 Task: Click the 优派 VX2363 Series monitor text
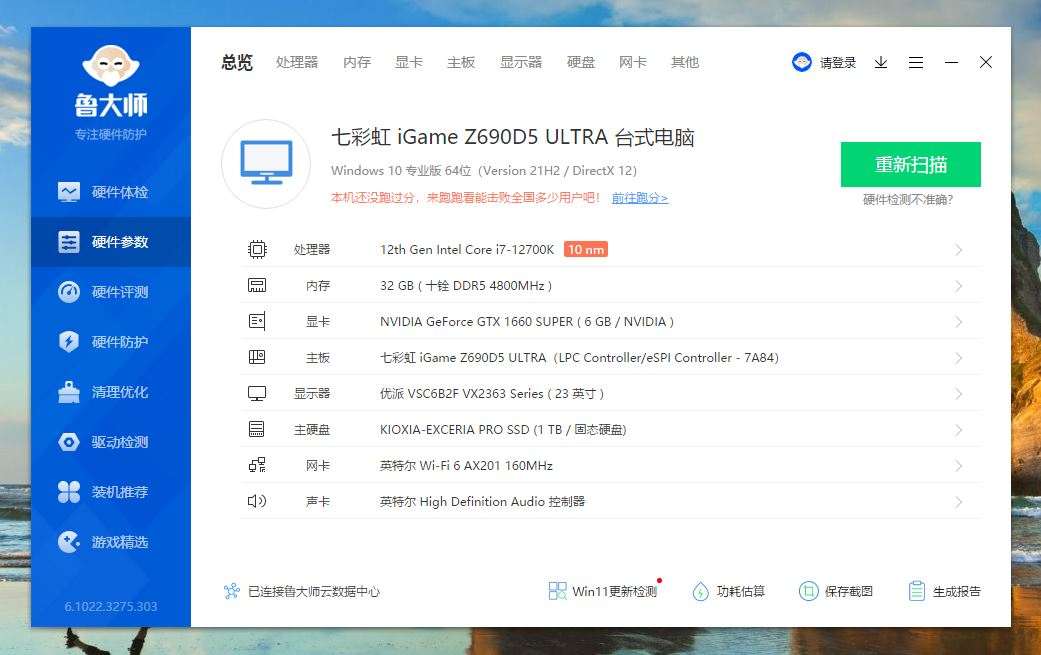(492, 394)
